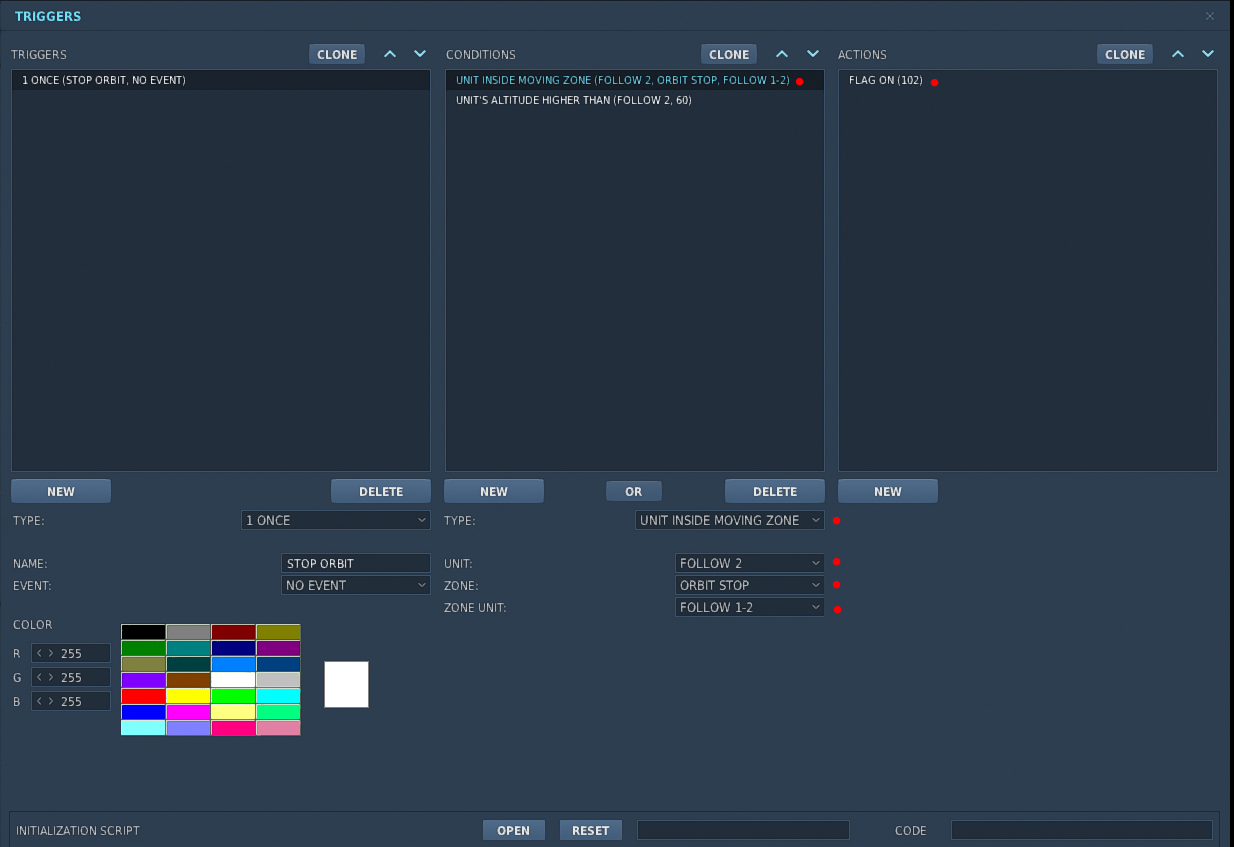Image resolution: width=1234 pixels, height=847 pixels.
Task: Delete the selected trigger
Action: 381,491
